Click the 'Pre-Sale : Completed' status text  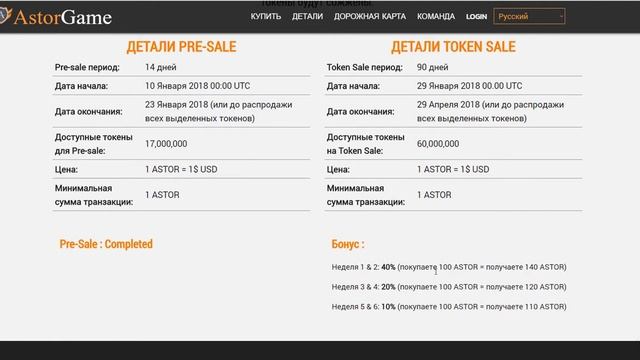106,244
